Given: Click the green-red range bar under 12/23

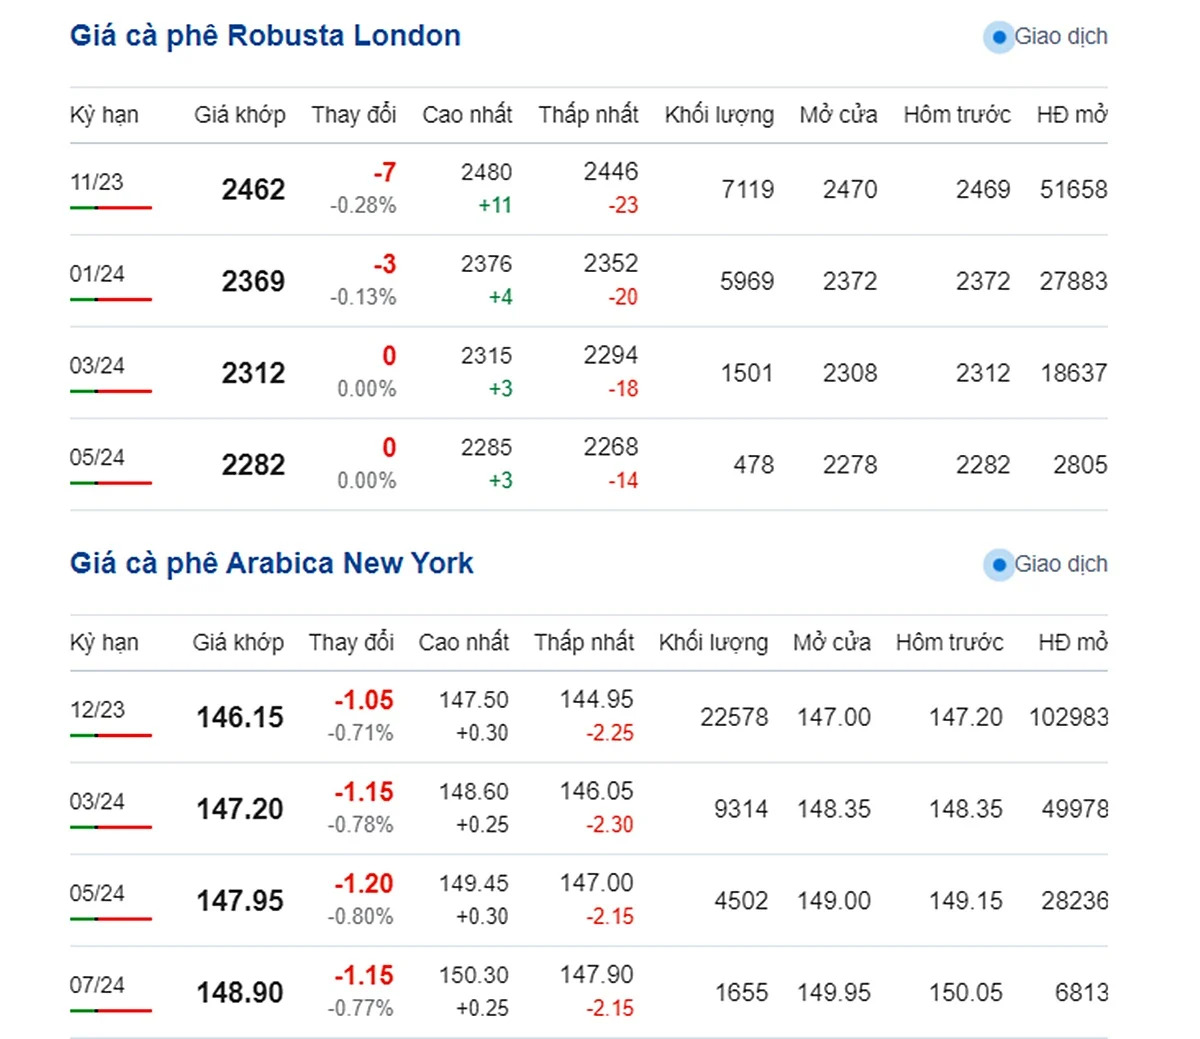Looking at the screenshot, I should (110, 736).
